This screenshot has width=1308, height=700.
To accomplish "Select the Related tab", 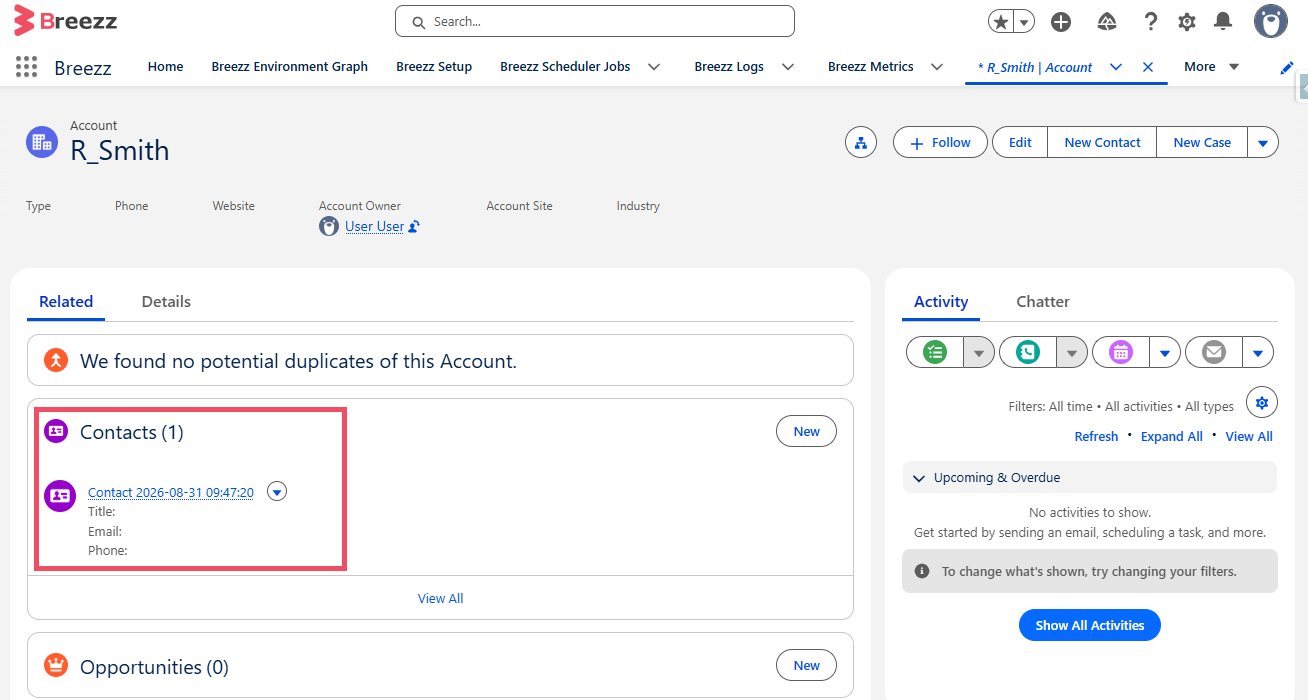I will coord(66,301).
